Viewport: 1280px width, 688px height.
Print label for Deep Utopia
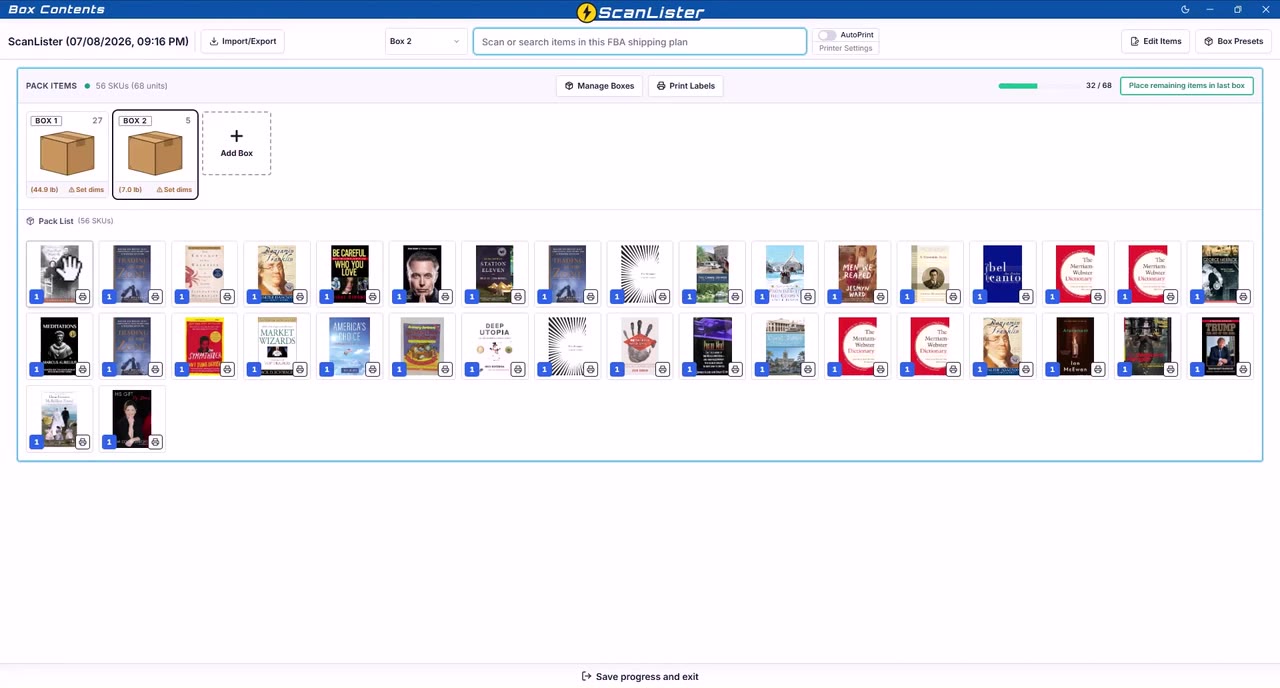[x=518, y=369]
